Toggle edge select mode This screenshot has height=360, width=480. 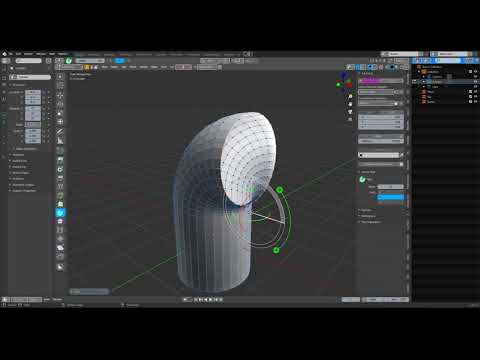tap(91, 67)
